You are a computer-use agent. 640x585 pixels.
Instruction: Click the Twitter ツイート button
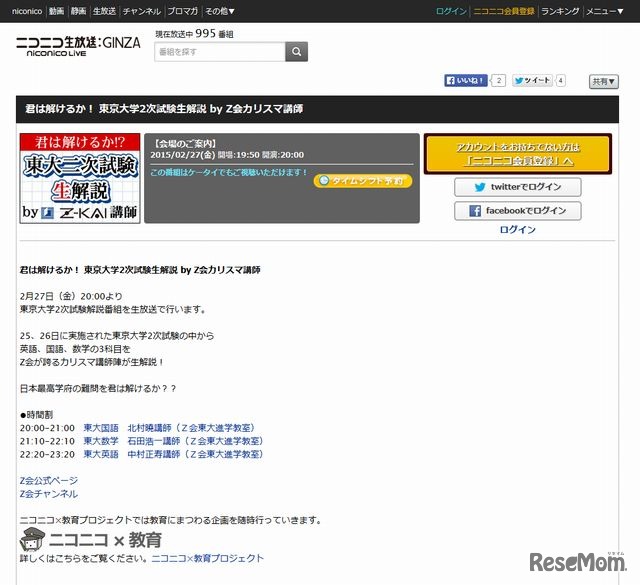532,80
